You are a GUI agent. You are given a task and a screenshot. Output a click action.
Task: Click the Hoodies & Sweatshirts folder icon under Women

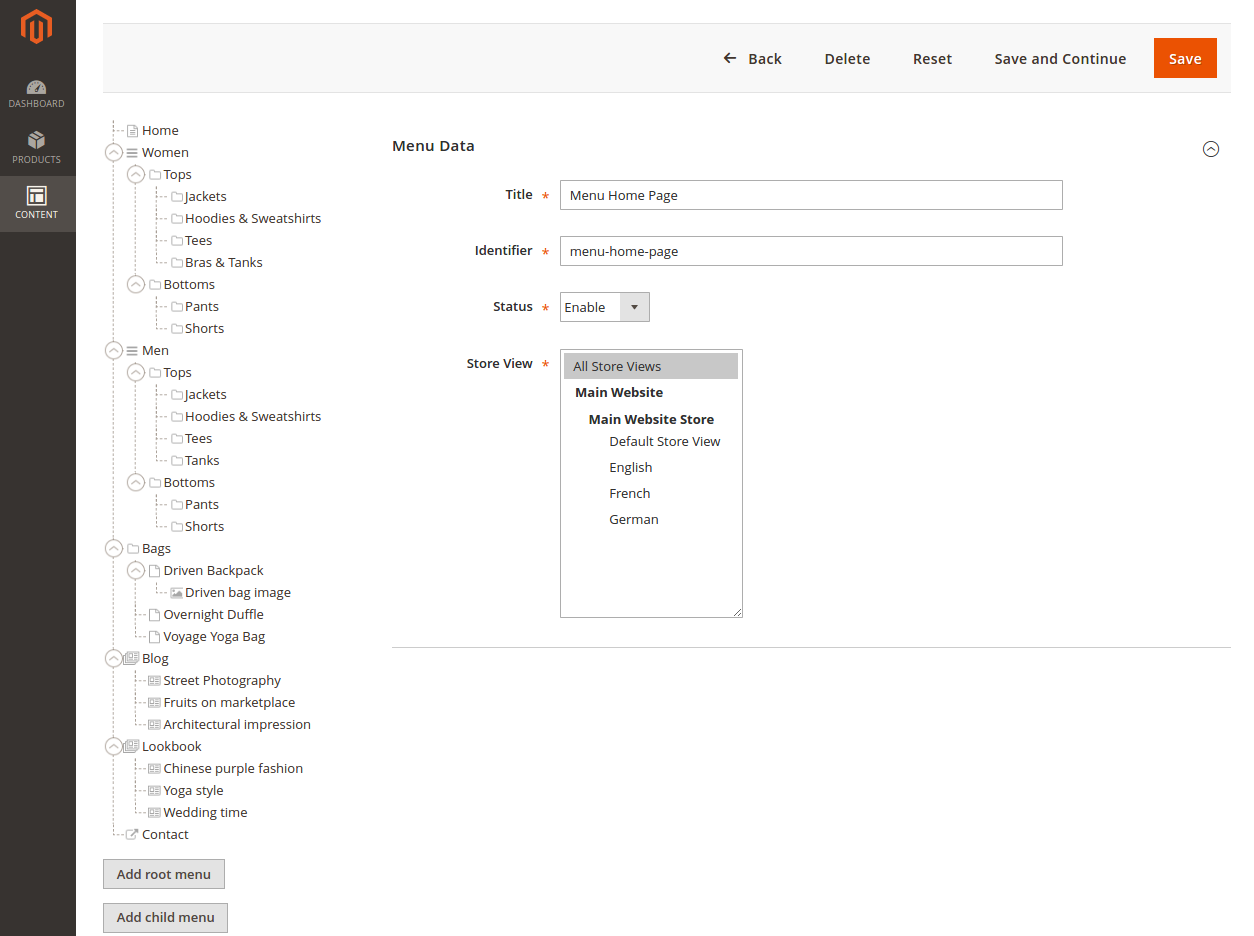(x=177, y=219)
